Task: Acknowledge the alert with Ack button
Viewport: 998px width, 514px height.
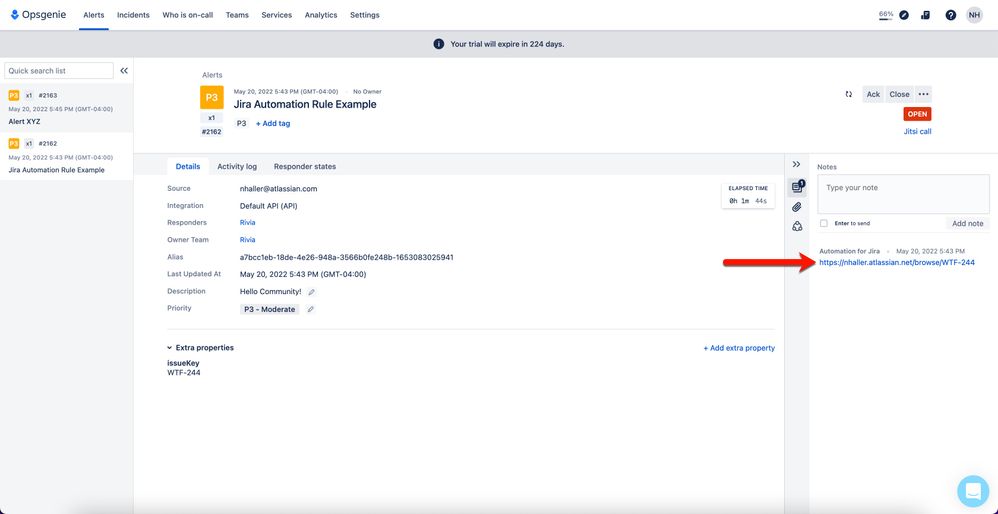Action: coord(873,94)
